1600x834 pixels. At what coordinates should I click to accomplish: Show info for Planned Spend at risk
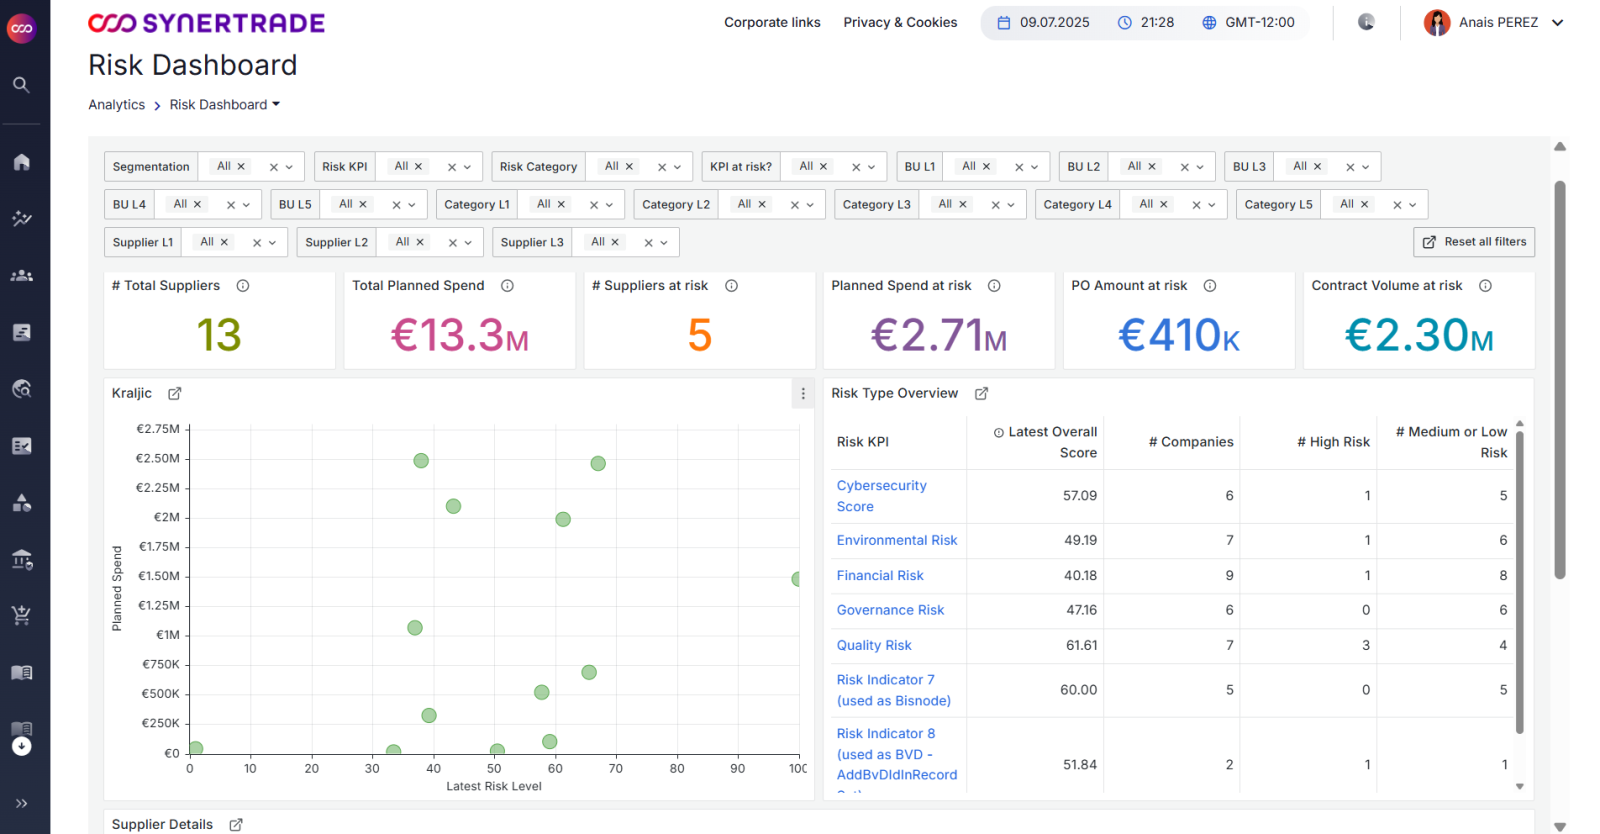[994, 286]
